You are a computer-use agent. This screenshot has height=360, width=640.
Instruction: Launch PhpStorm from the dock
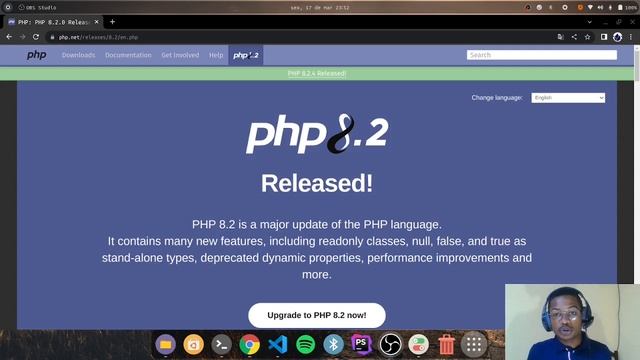tap(362, 344)
